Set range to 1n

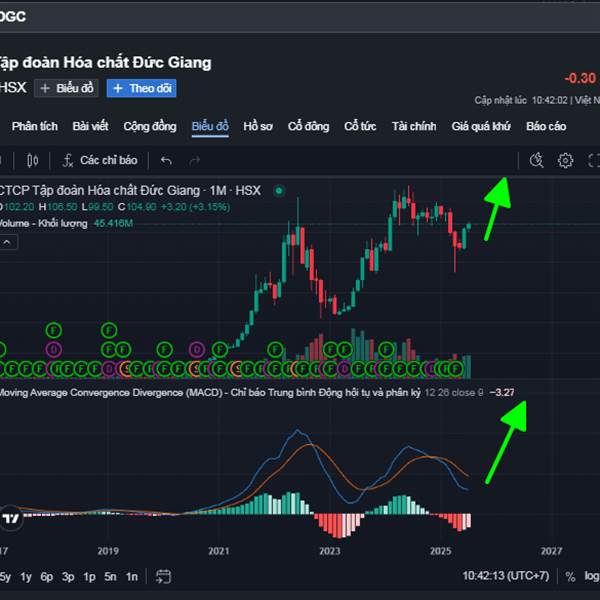point(132,577)
